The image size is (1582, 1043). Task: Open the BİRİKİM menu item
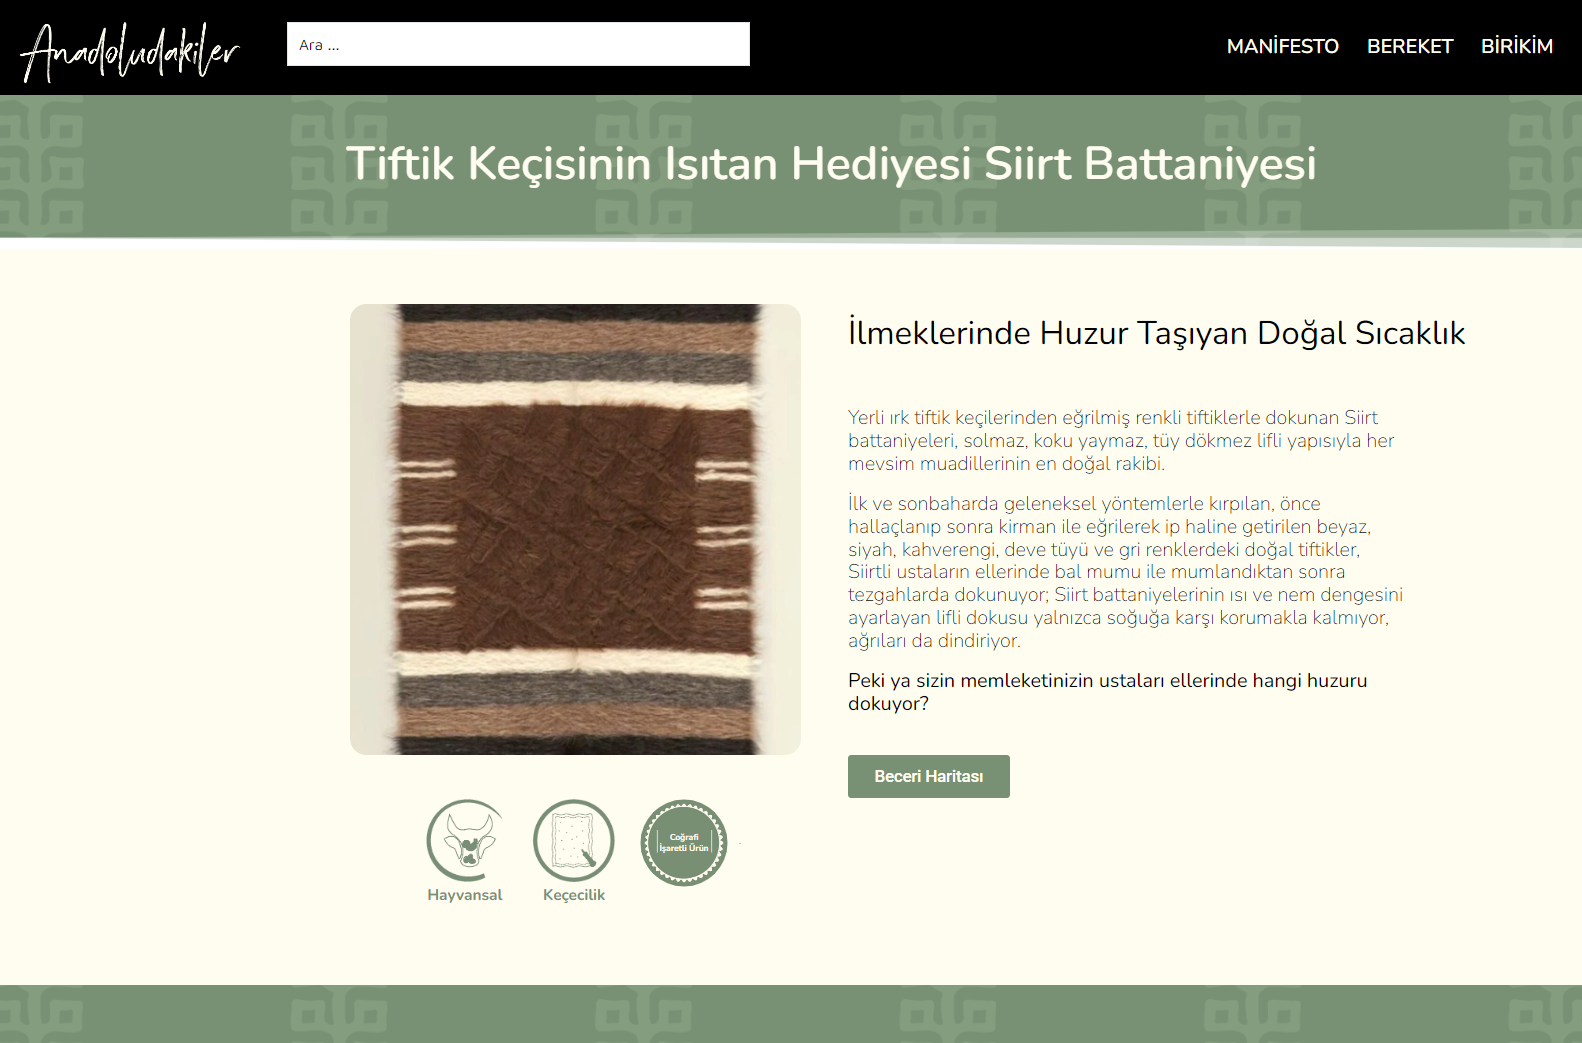click(x=1517, y=46)
